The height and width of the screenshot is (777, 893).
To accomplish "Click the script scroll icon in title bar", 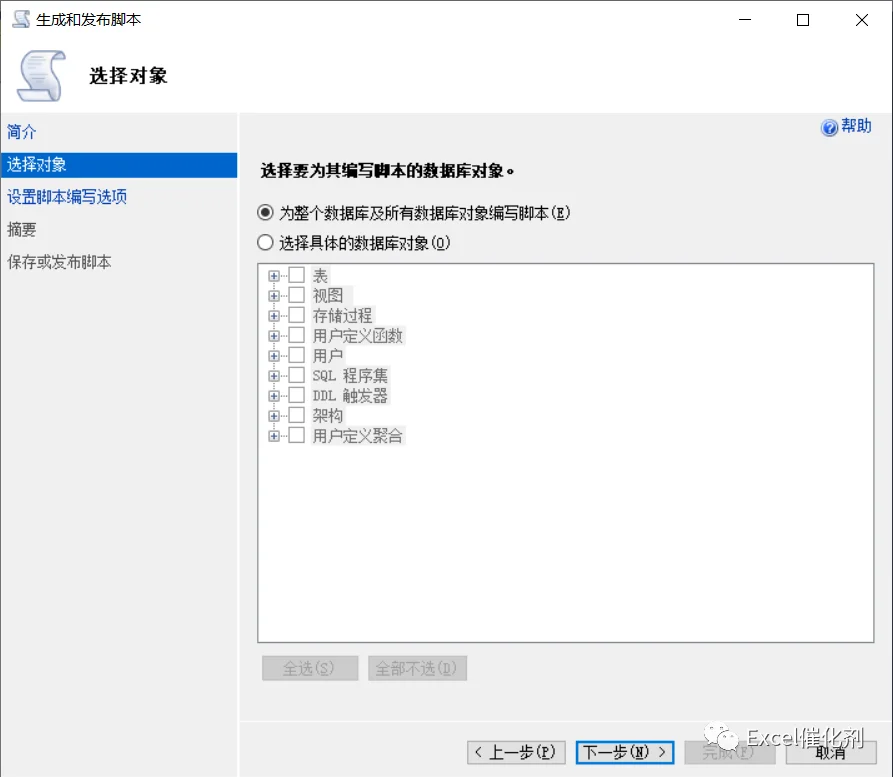I will [x=21, y=19].
